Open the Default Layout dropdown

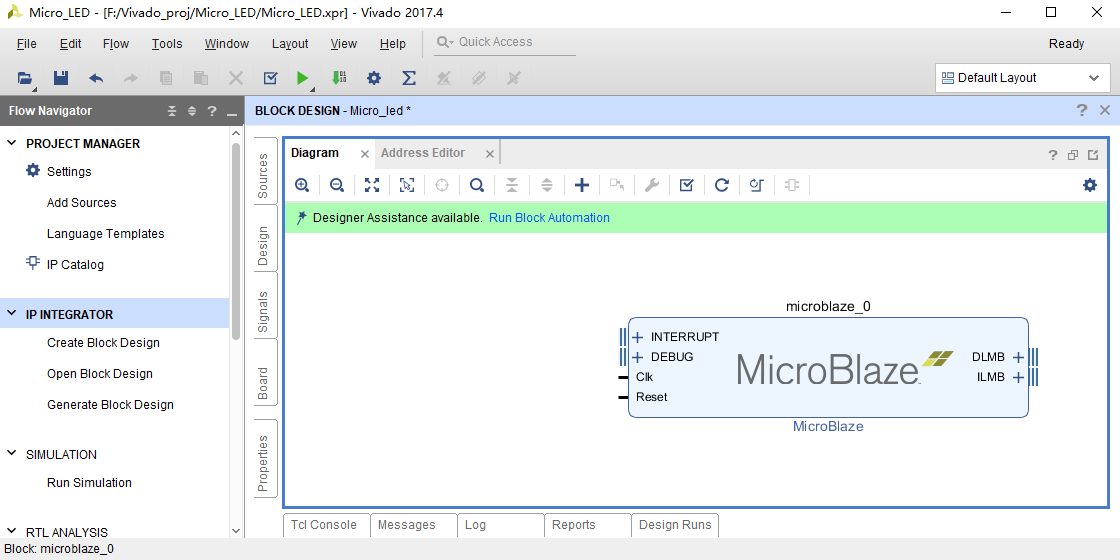(1023, 78)
